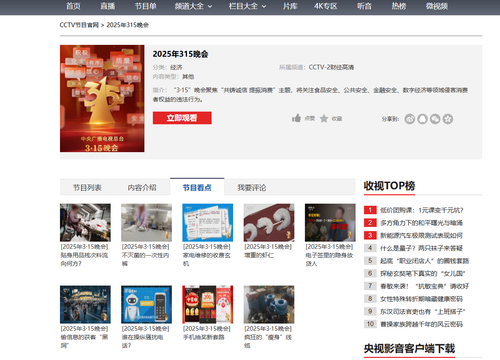500x360 pixels.
Task: Click the 2025年315晚会 title heading
Action: pyautogui.click(x=180, y=54)
